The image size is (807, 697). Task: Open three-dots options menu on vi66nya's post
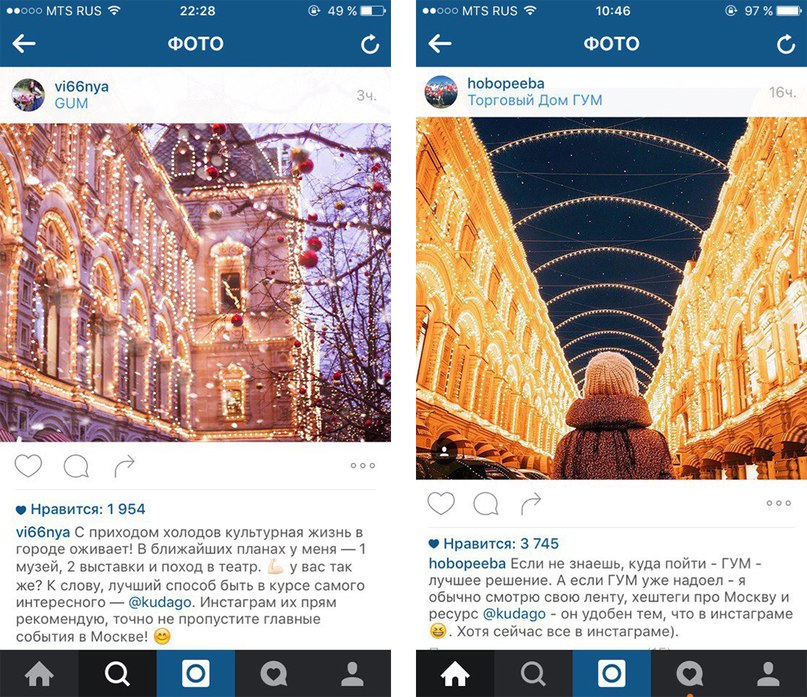[363, 465]
